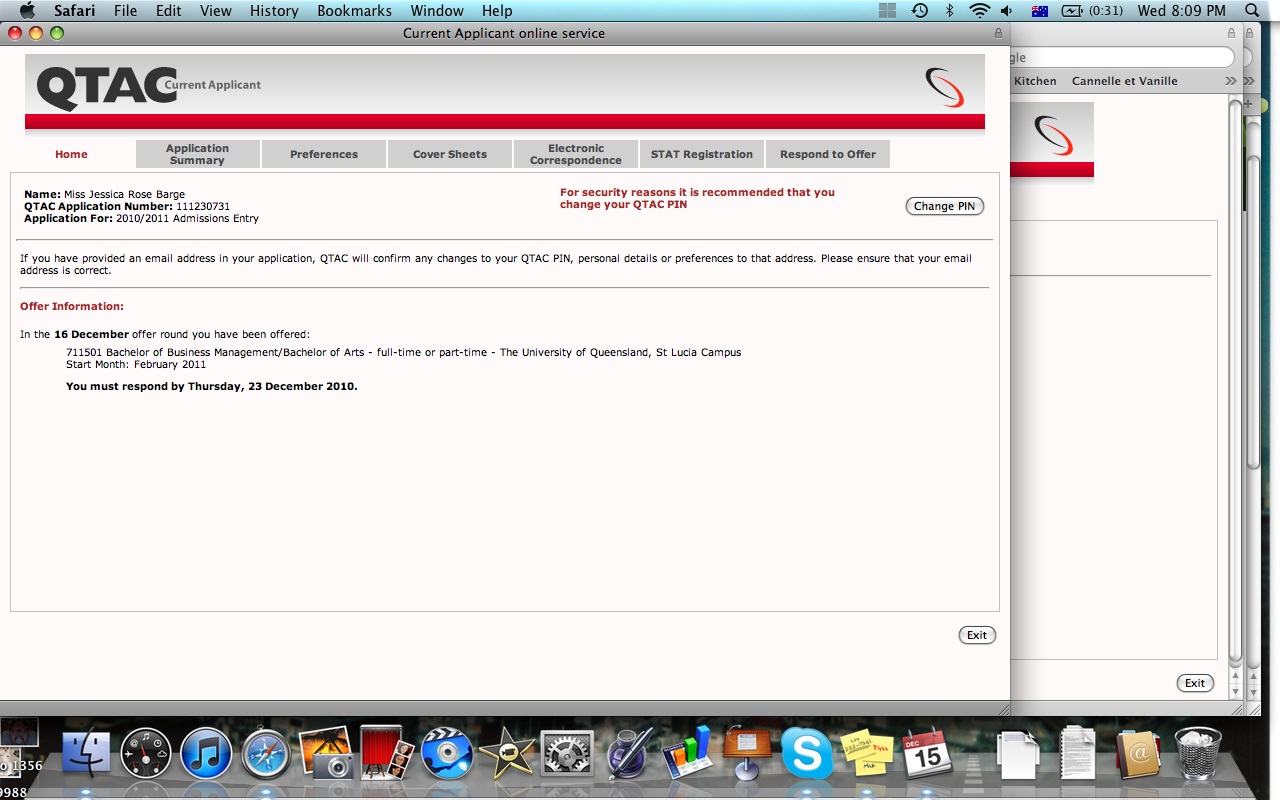Open iTunes in the Dock
Image resolution: width=1280 pixels, height=800 pixels.
tap(206, 753)
